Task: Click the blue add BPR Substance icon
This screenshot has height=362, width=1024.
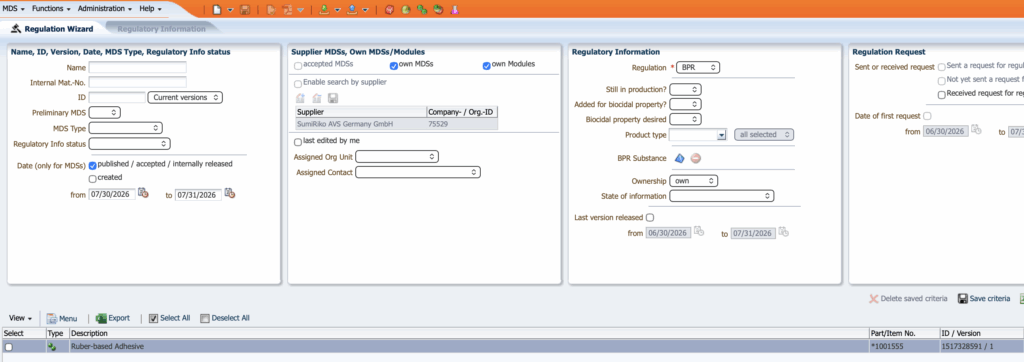Action: (x=680, y=158)
